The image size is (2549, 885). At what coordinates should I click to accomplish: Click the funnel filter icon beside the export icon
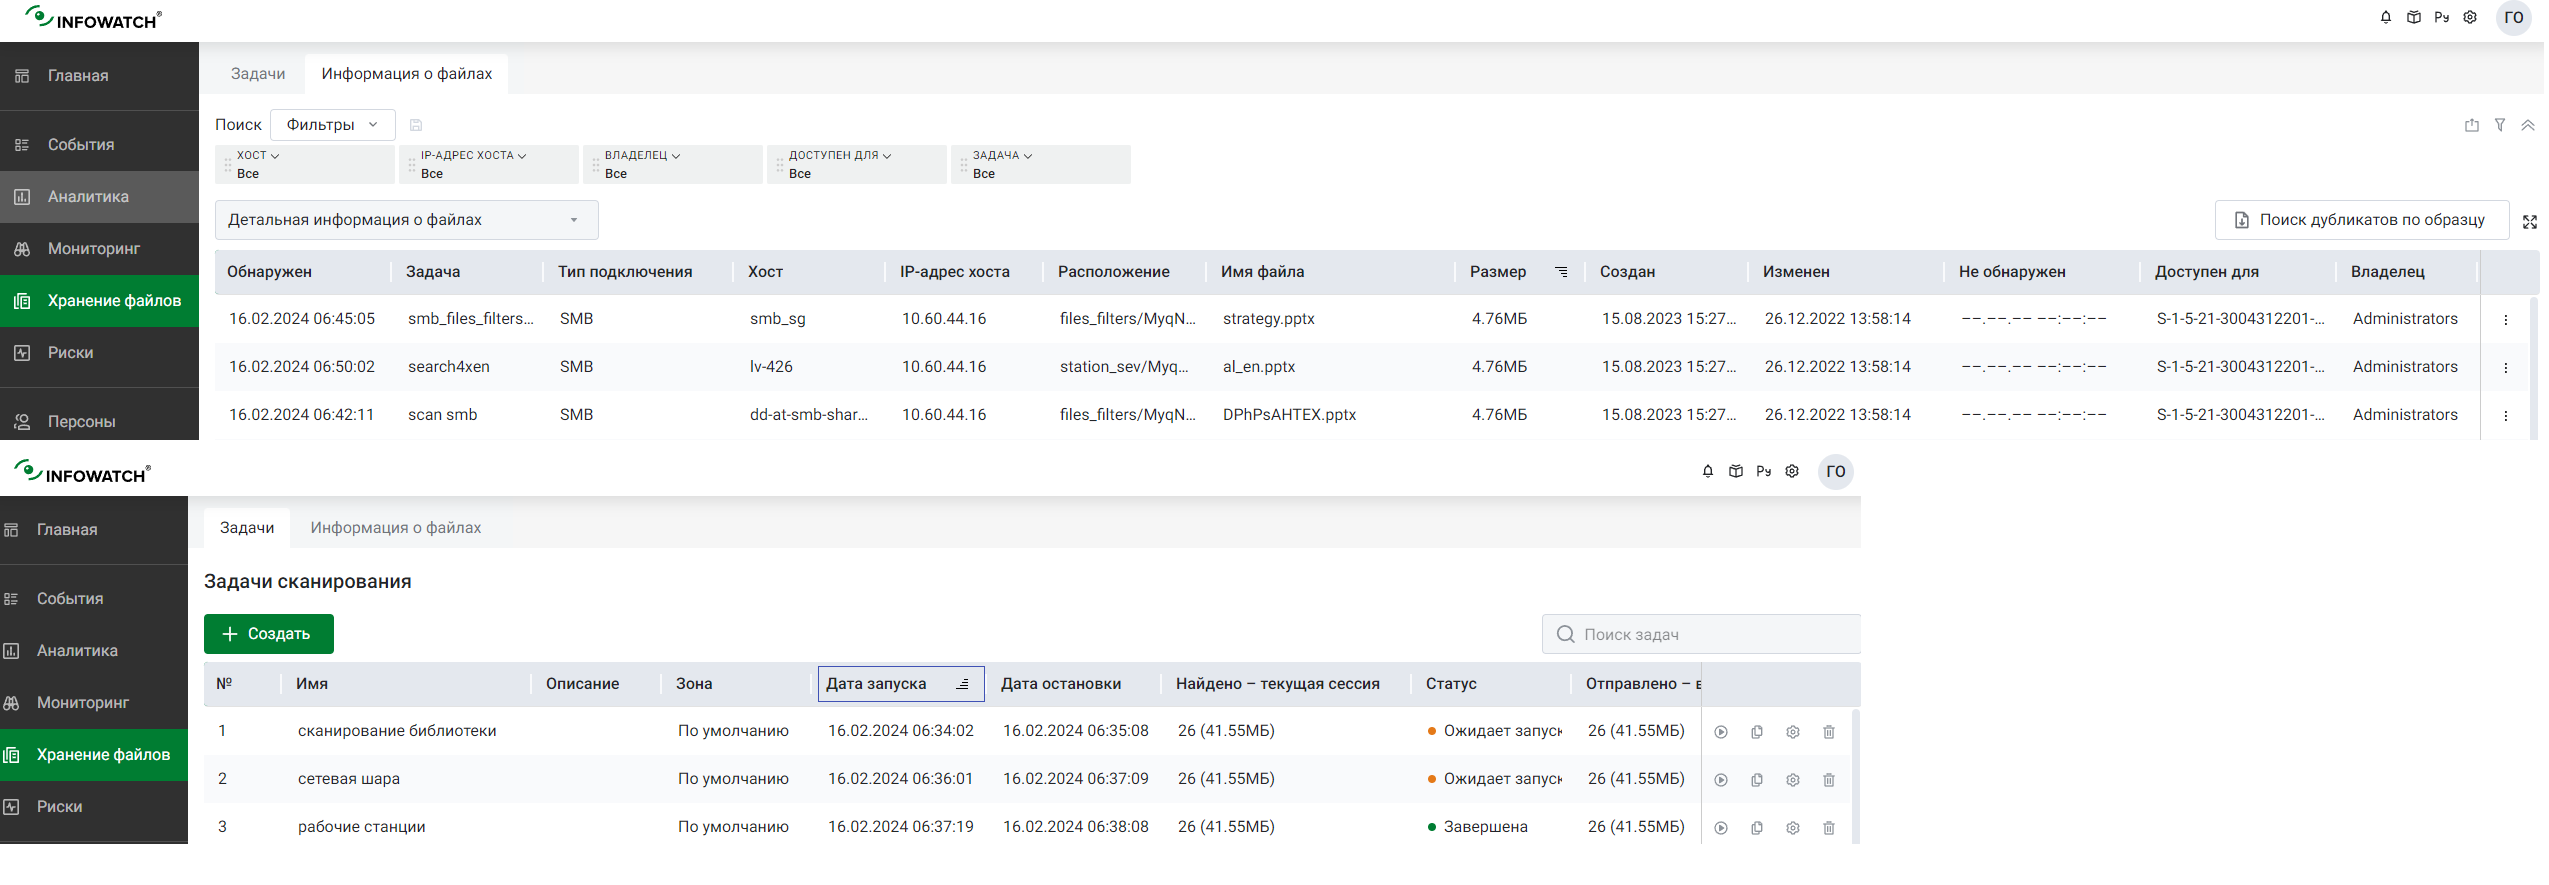pyautogui.click(x=2499, y=125)
